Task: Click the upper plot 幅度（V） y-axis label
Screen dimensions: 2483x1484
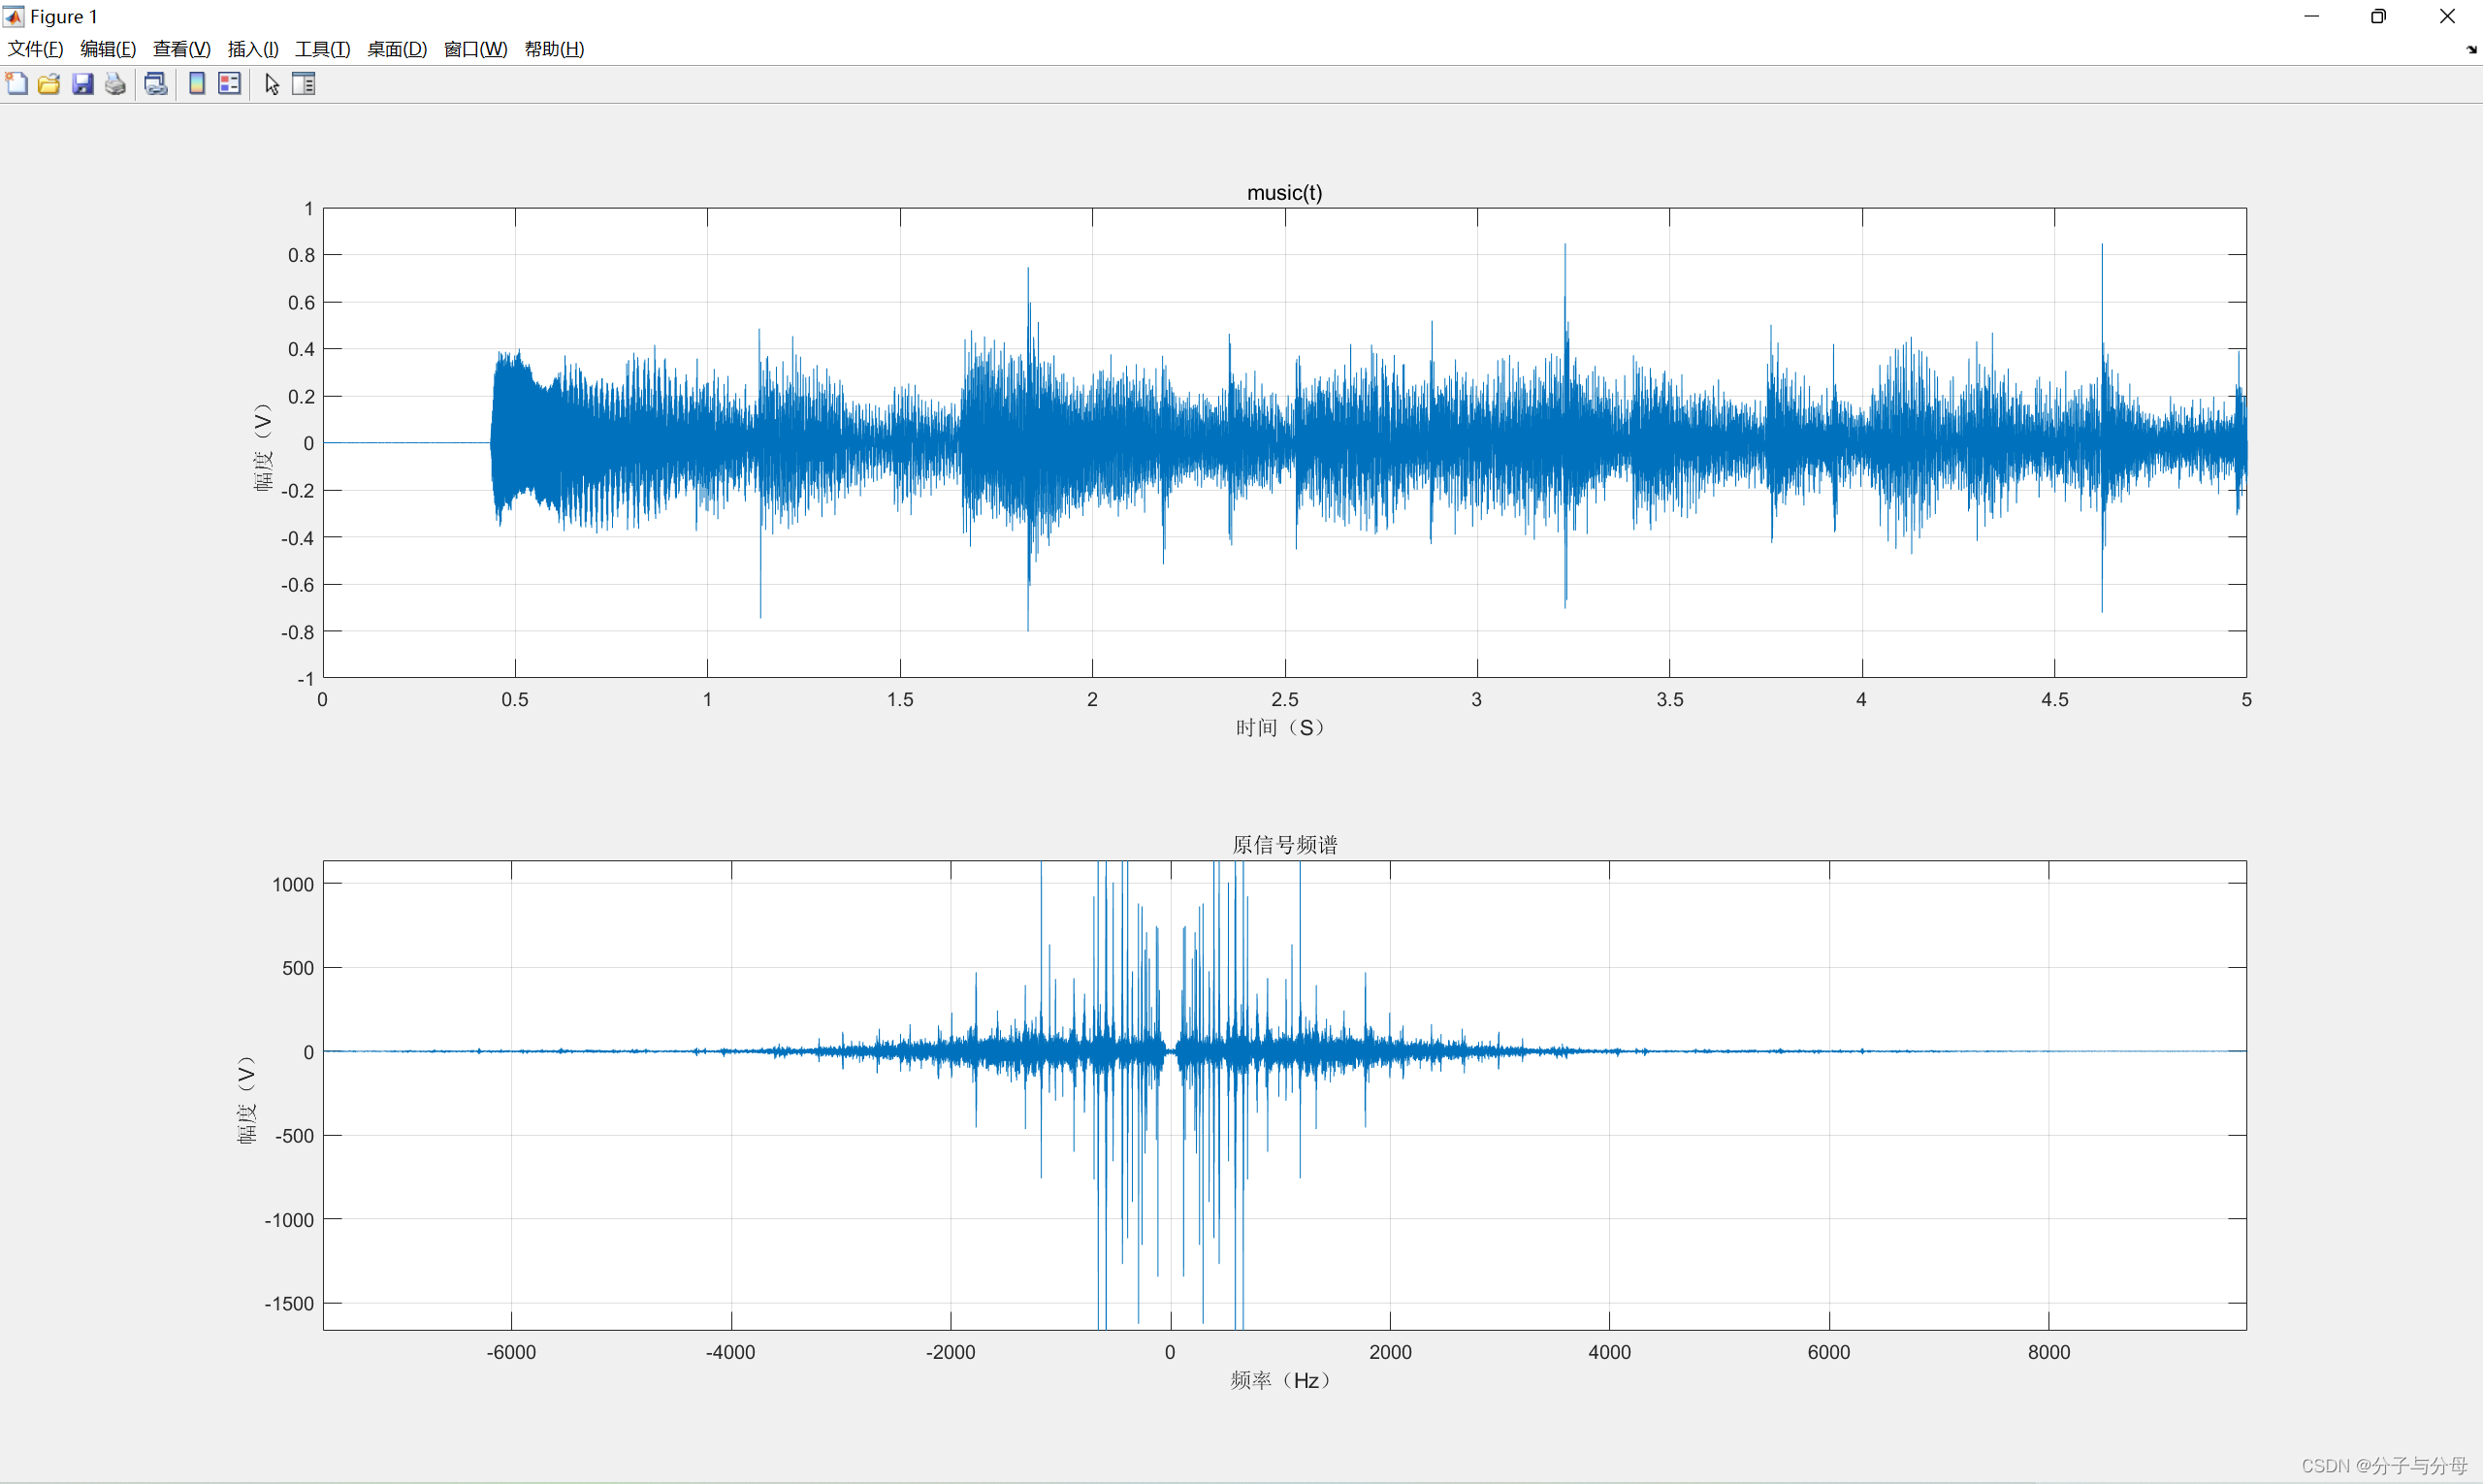Action: [263, 447]
